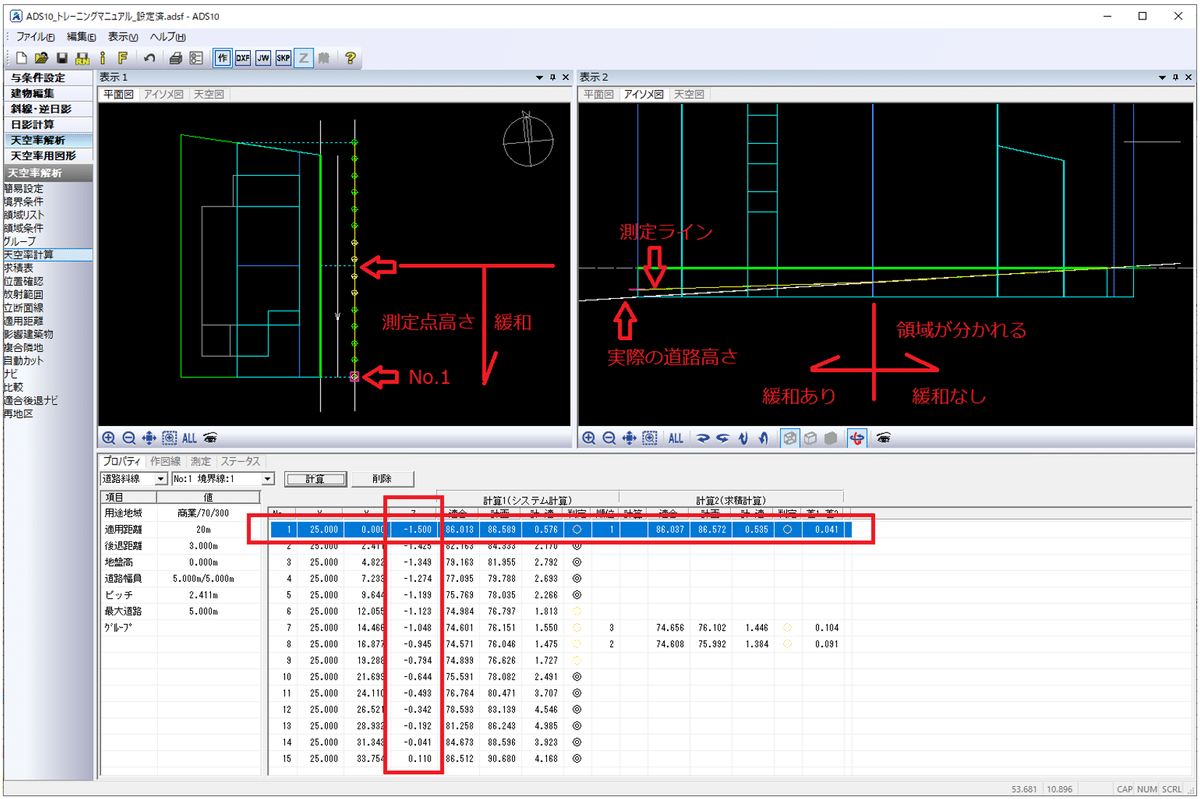Expand the 建物編集 sidebar section
The width and height of the screenshot is (1200, 799).
pos(47,93)
